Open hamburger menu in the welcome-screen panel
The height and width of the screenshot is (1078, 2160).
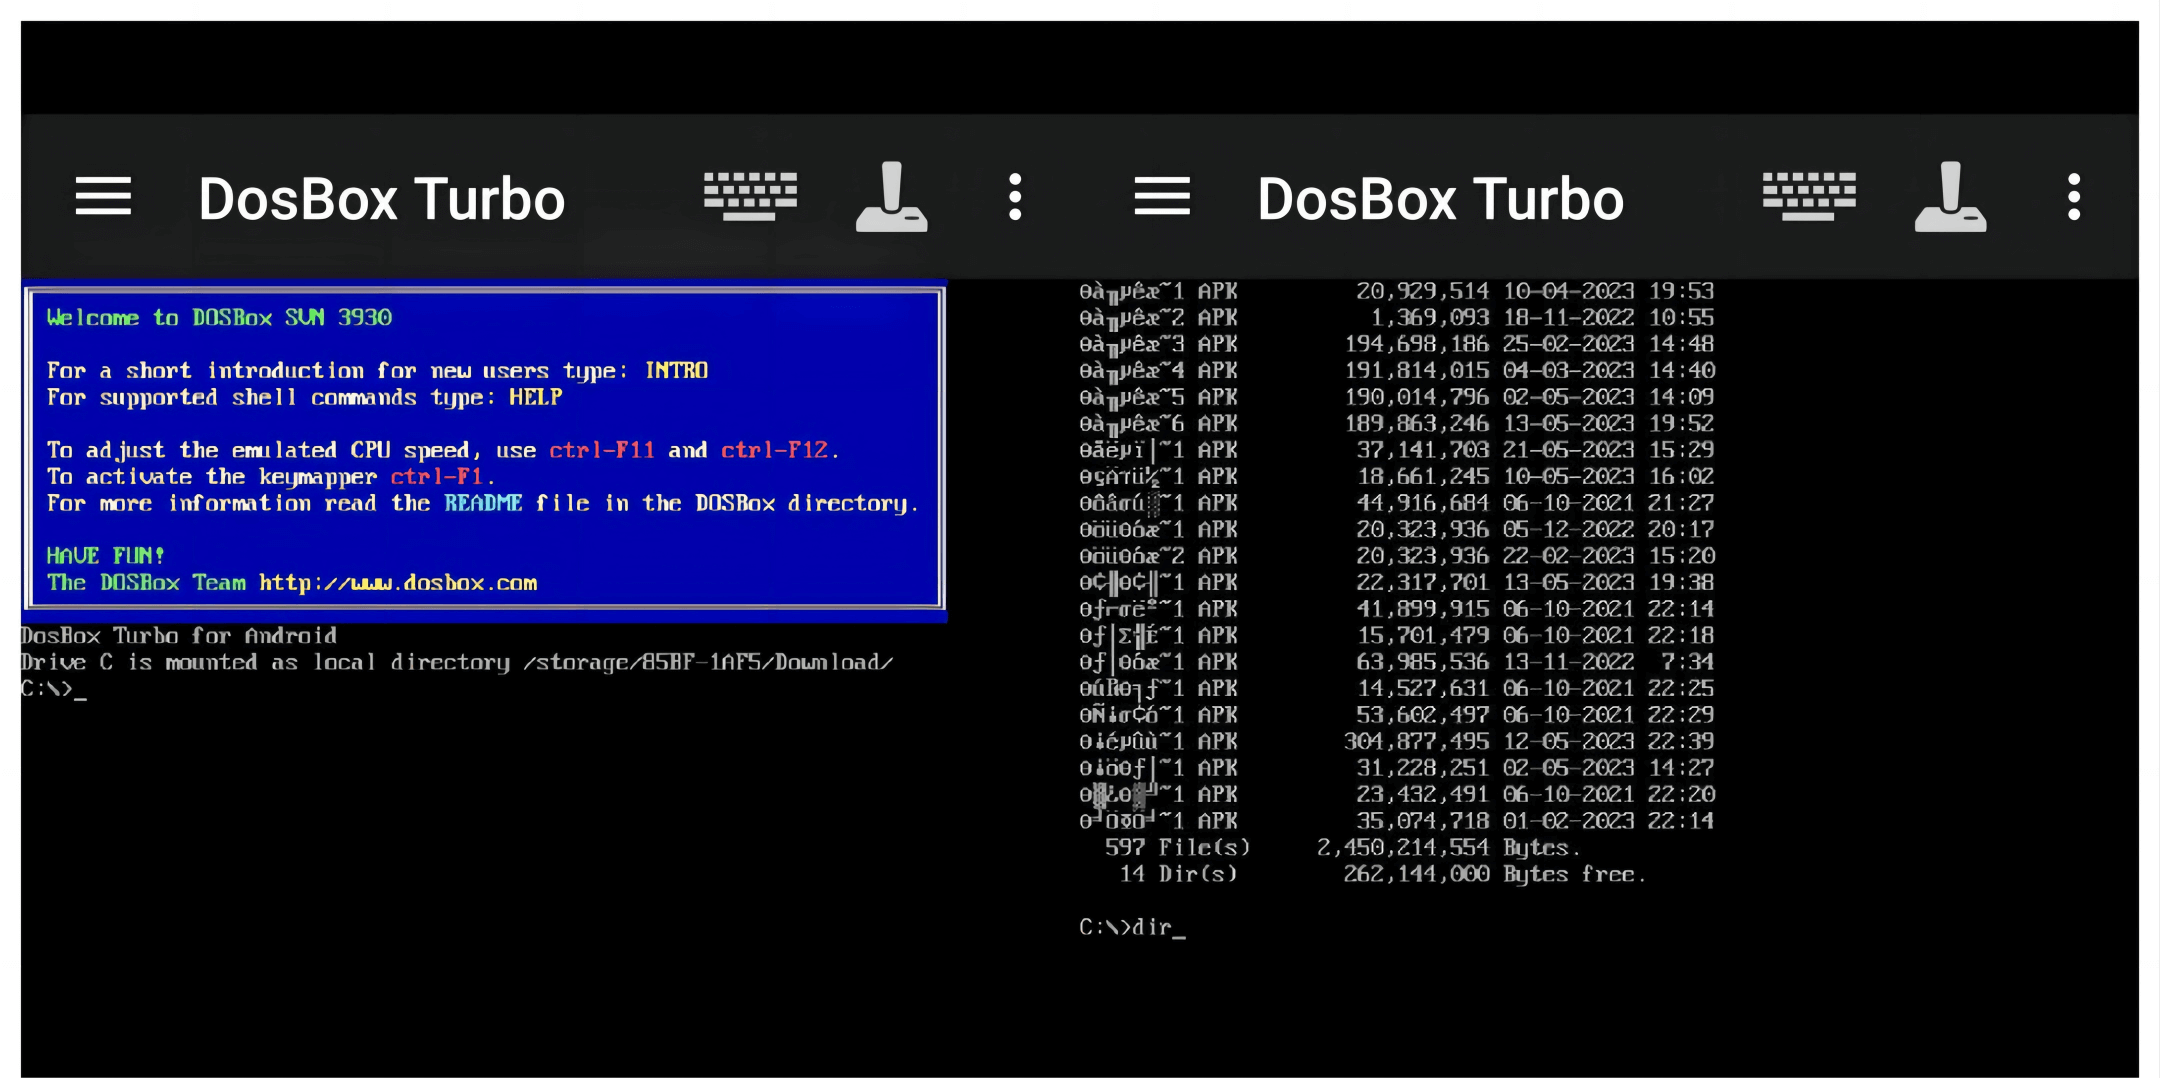click(103, 196)
